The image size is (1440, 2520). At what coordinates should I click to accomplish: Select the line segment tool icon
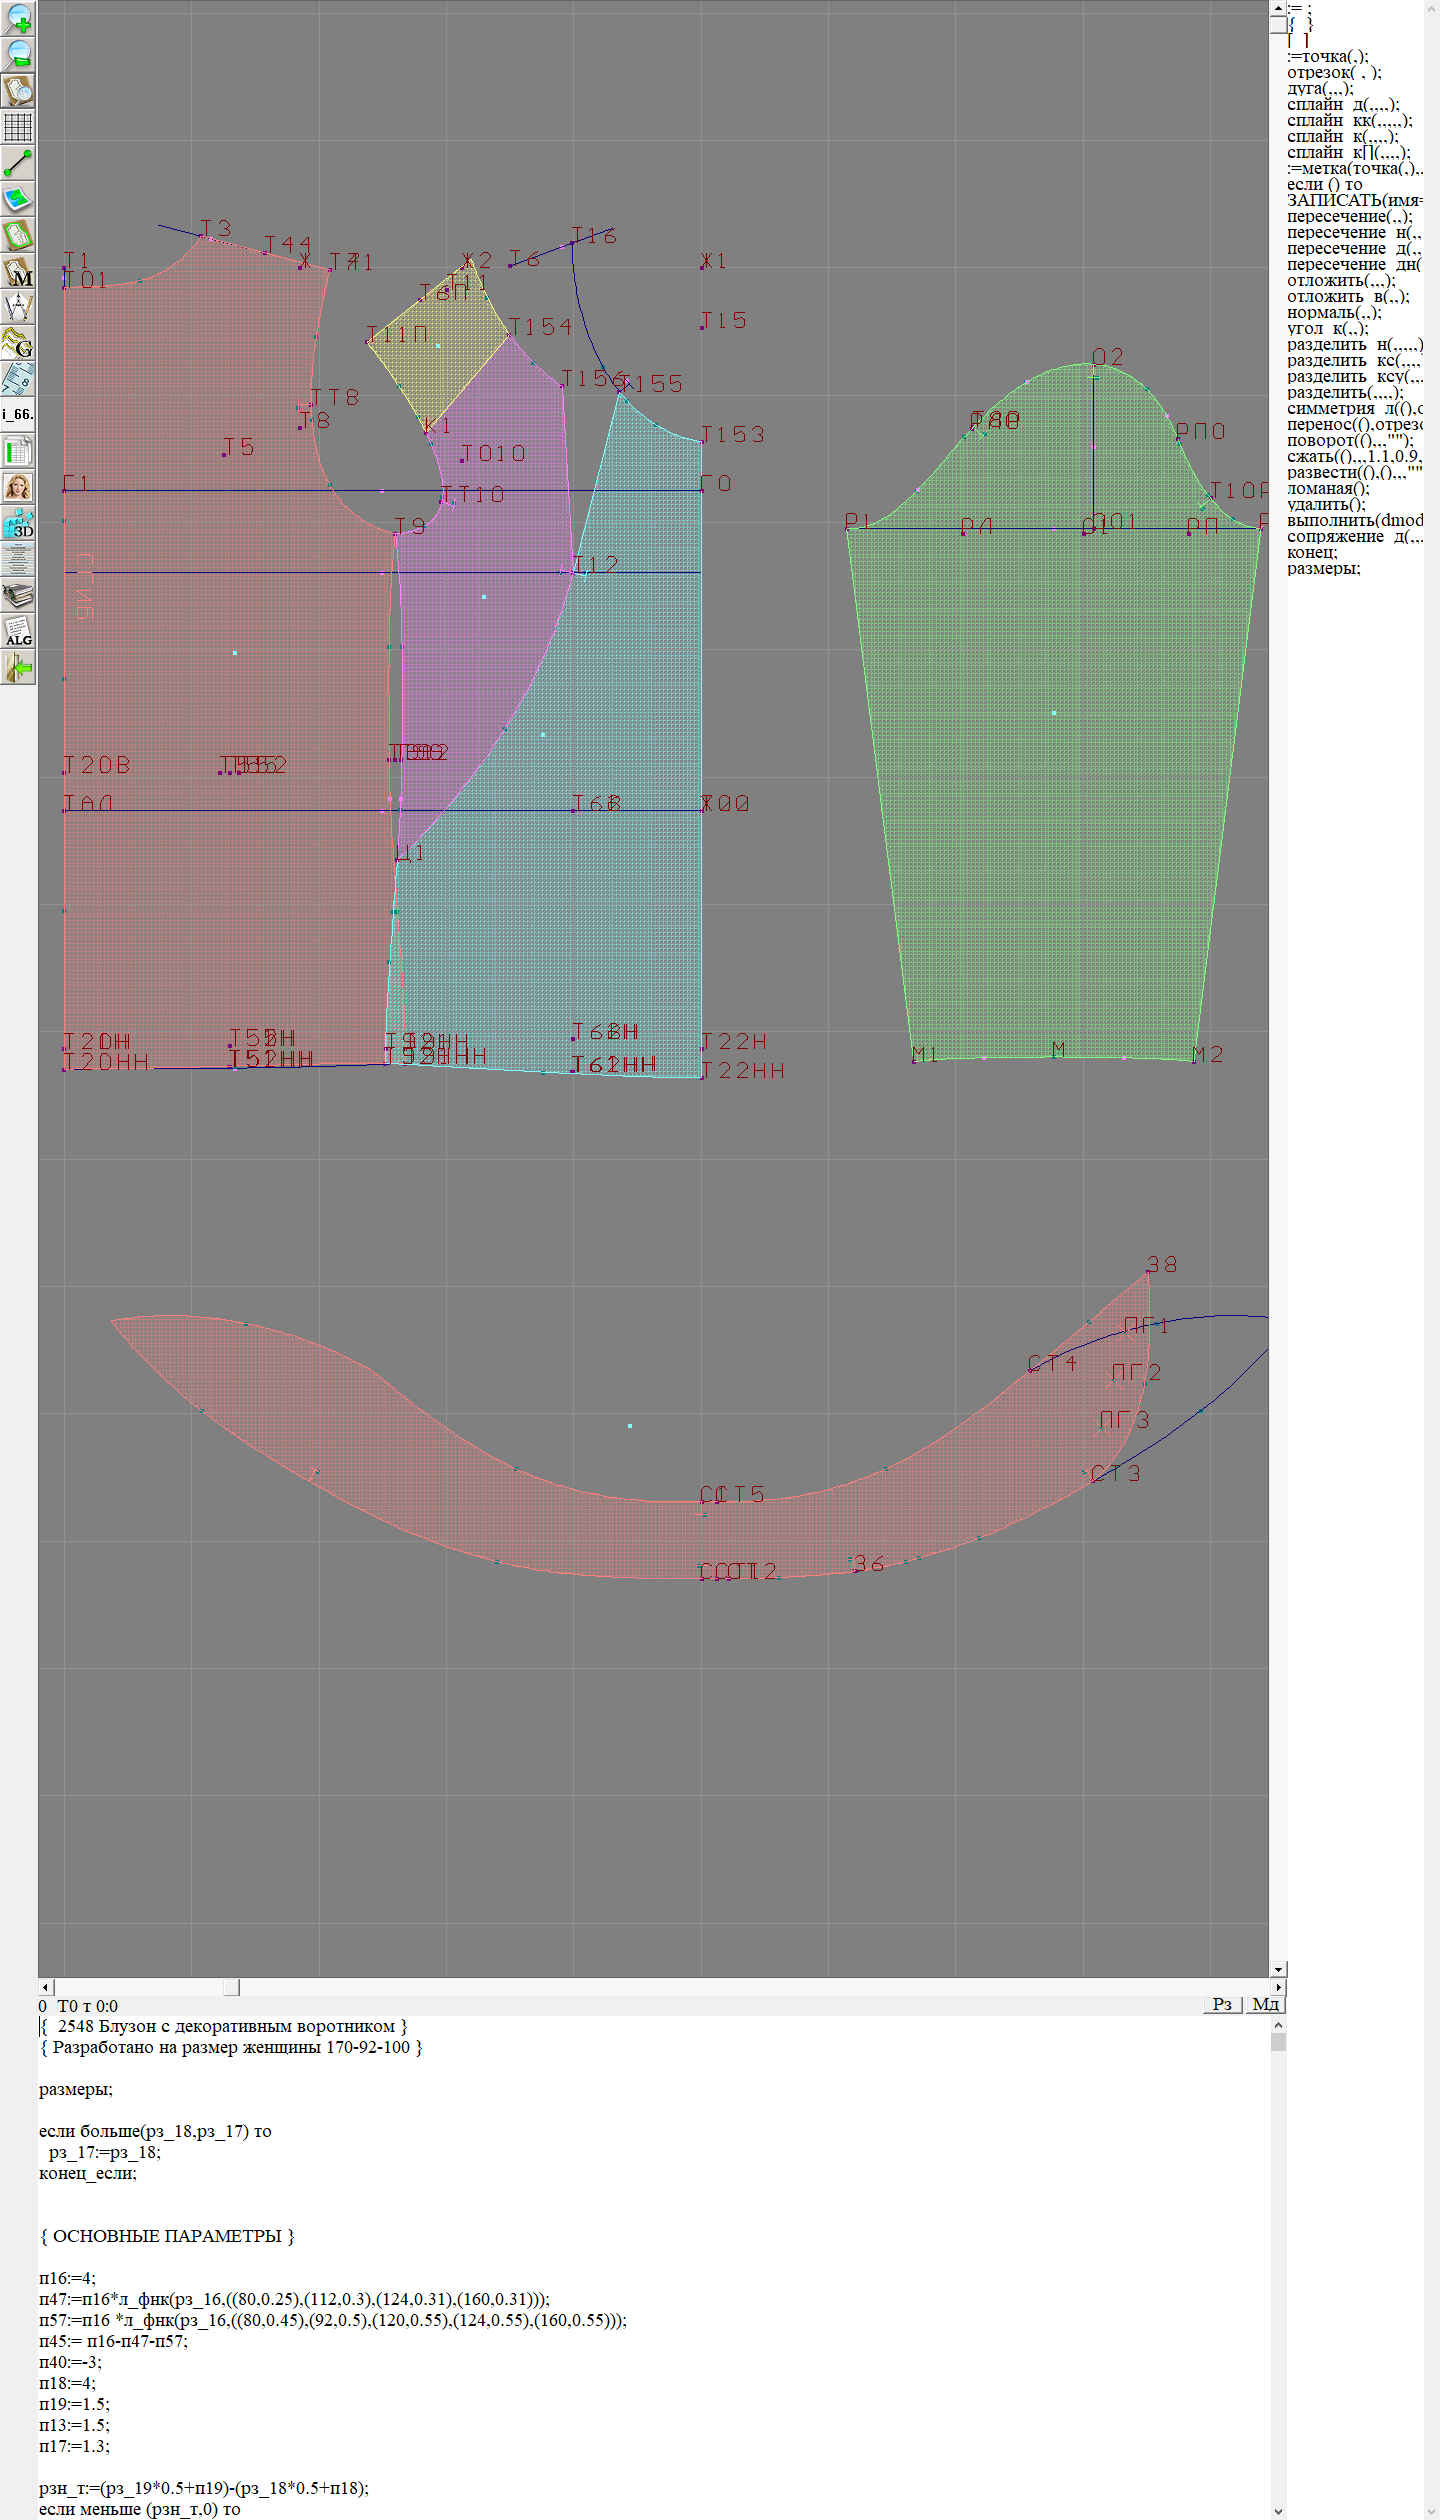[18, 163]
